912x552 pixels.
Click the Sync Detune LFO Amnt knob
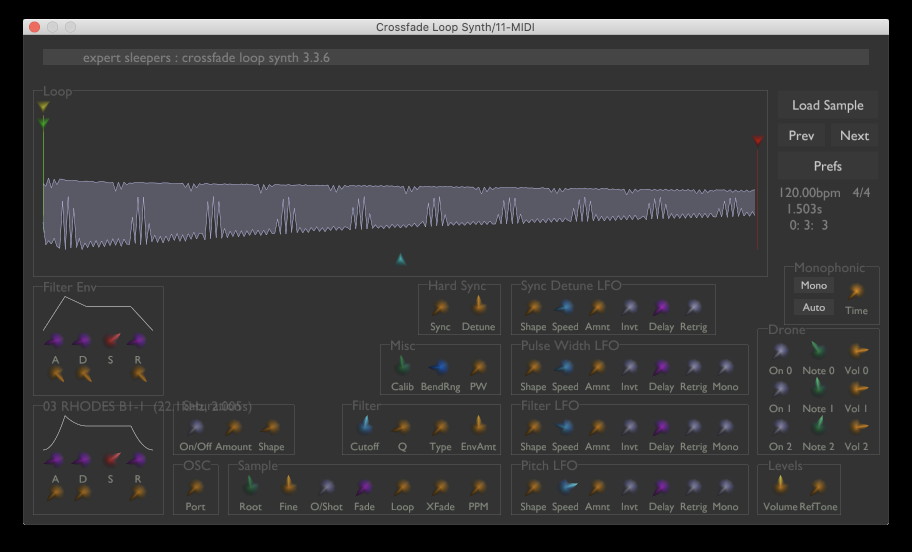pyautogui.click(x=597, y=307)
